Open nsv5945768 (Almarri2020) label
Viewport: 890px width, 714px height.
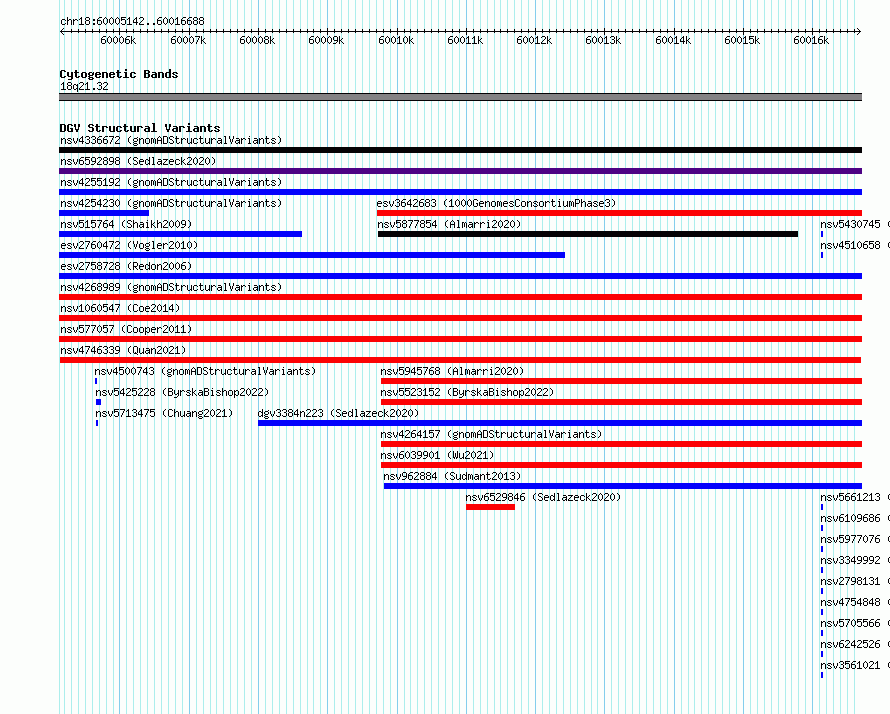coord(452,371)
